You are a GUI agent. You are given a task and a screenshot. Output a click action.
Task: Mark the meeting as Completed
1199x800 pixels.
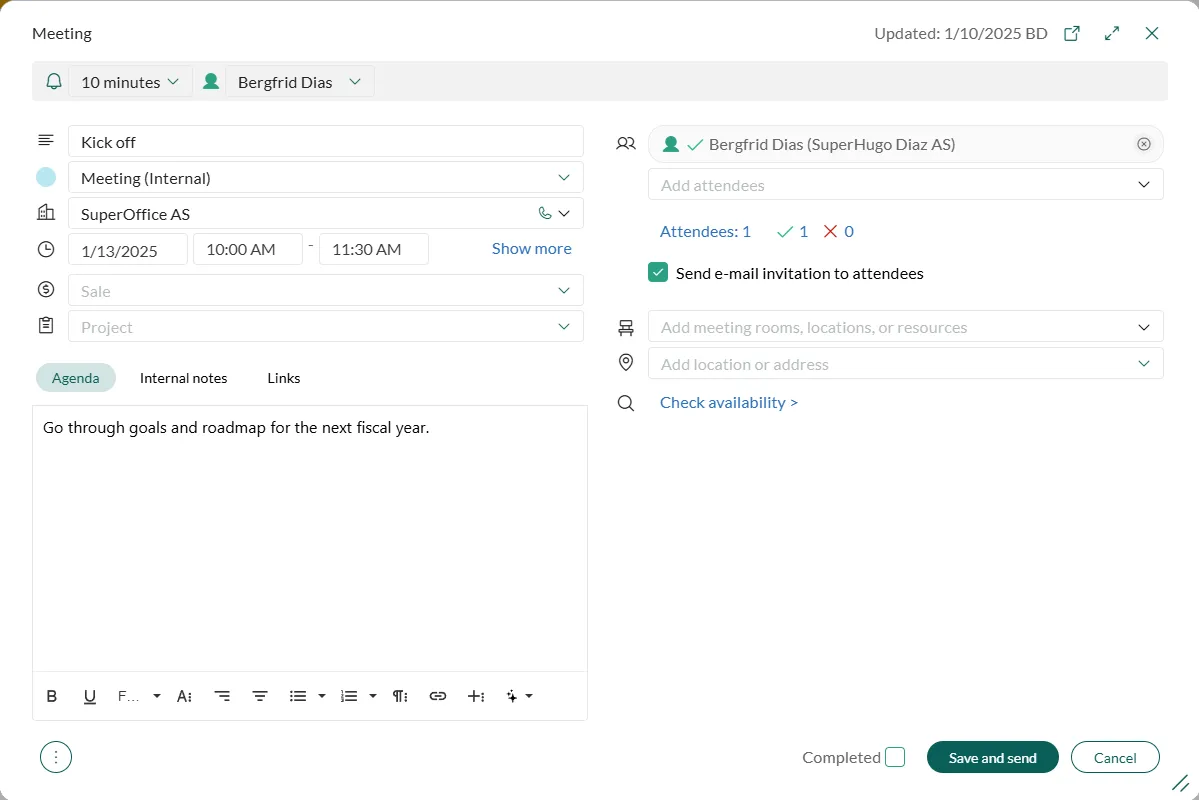[895, 757]
